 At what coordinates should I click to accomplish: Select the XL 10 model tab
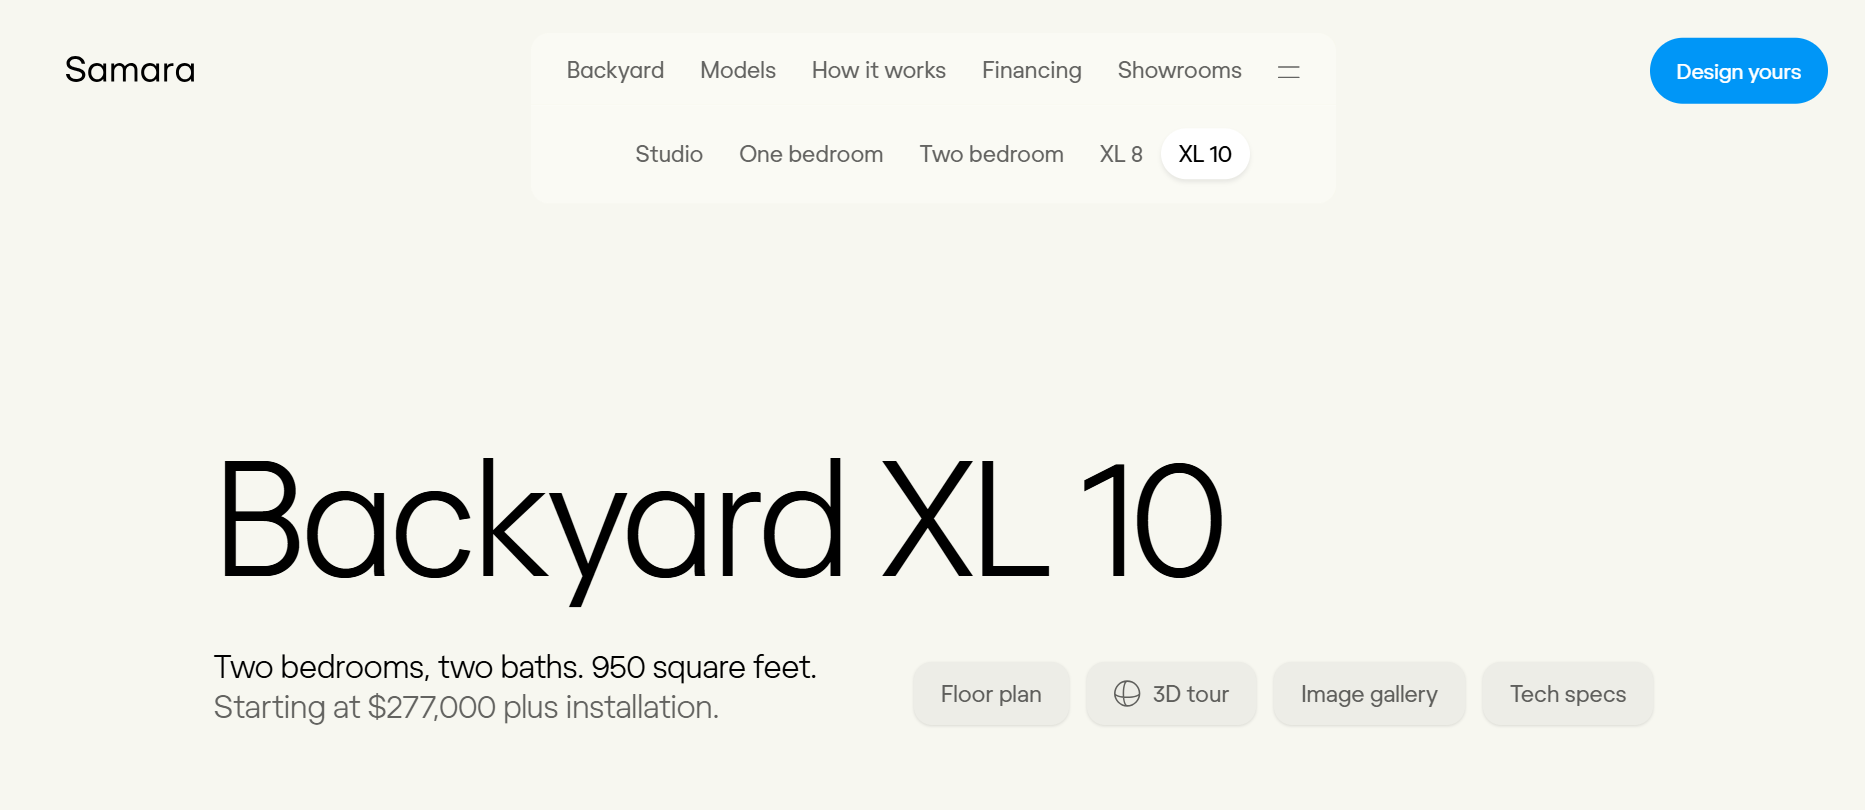pos(1205,154)
